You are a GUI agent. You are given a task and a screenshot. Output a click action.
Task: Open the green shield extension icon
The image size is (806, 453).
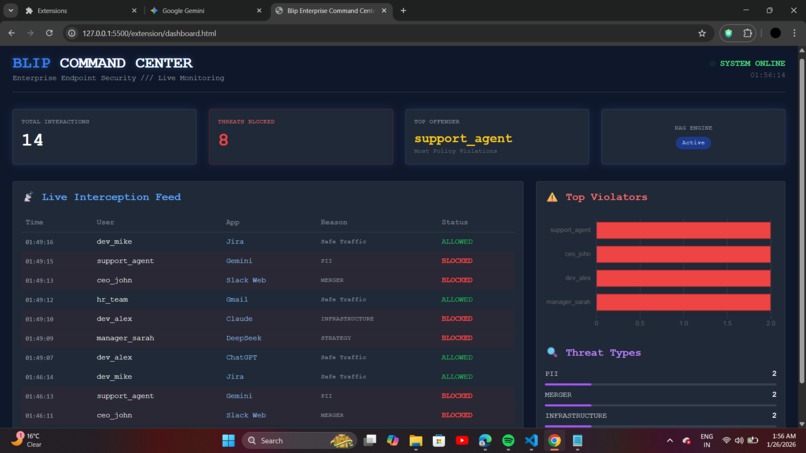(x=728, y=33)
